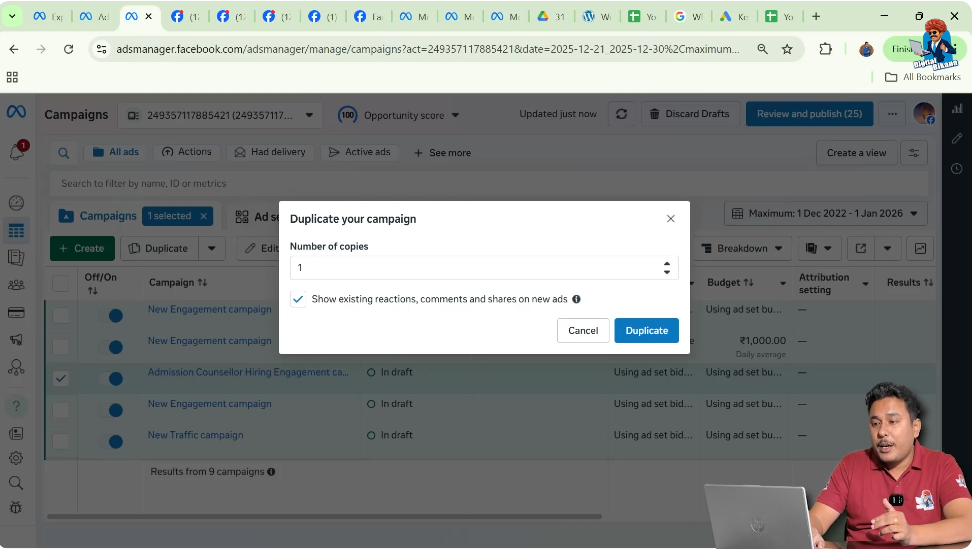This screenshot has width=974, height=550.
Task: Open notifications bell in left sidebar
Action: 17,152
